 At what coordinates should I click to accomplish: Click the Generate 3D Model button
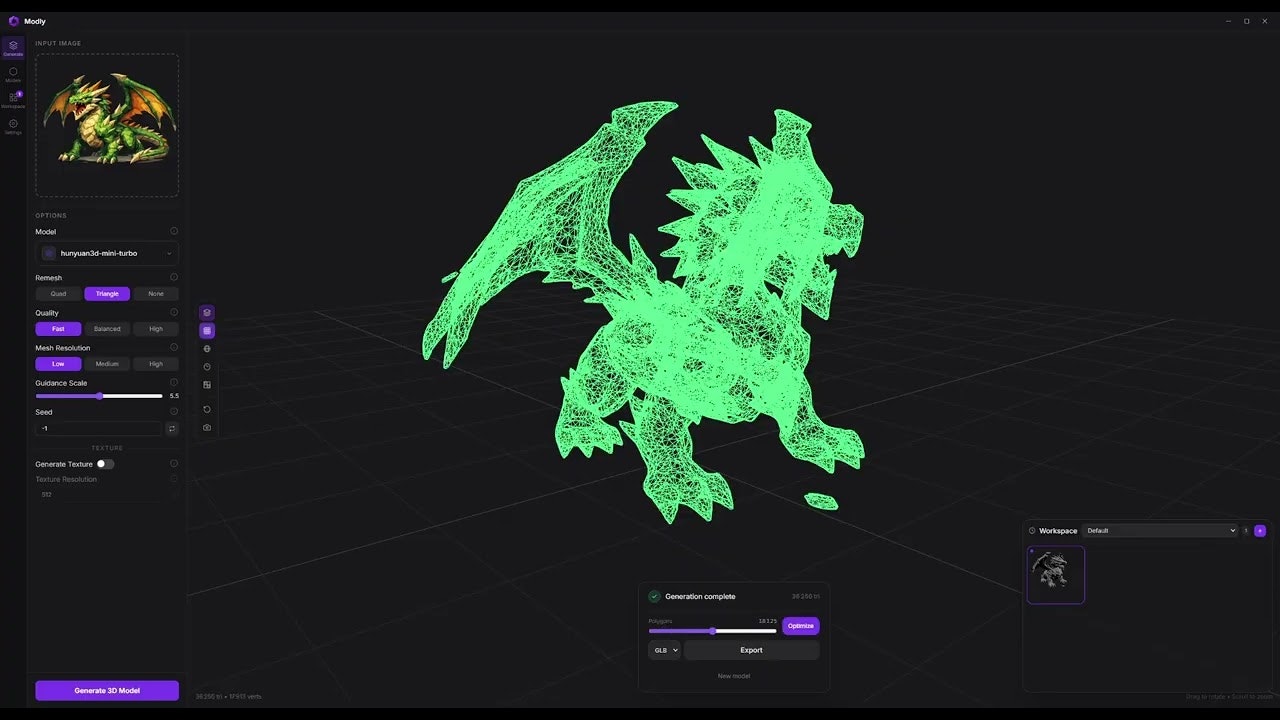(x=107, y=691)
